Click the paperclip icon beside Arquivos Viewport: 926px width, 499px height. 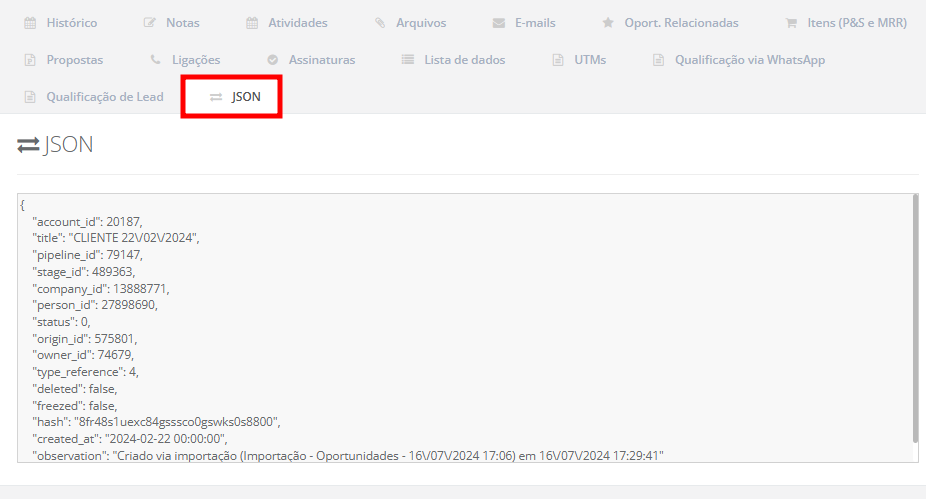tap(380, 22)
